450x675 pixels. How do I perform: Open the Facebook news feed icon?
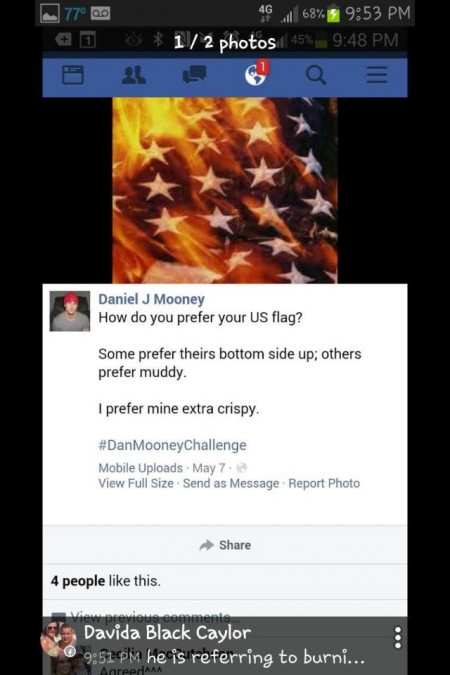point(73,75)
